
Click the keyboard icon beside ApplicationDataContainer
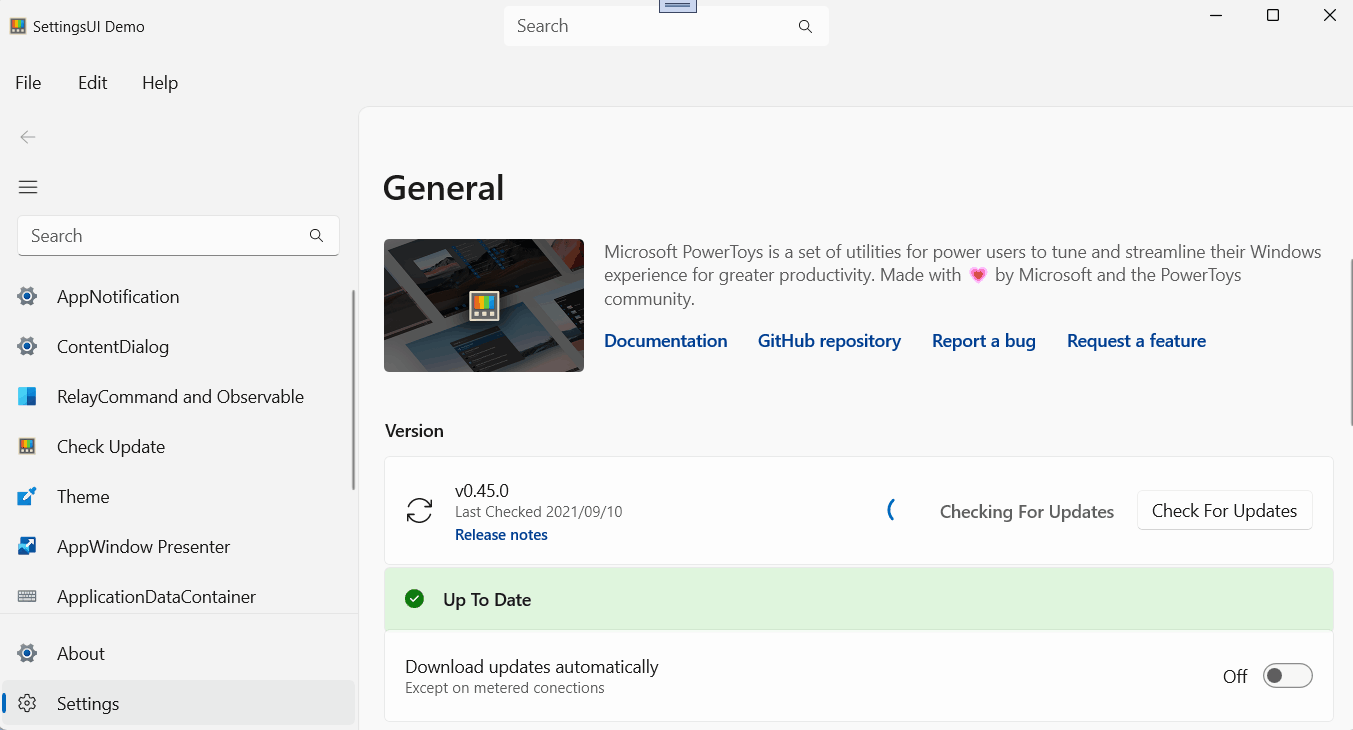(x=27, y=597)
